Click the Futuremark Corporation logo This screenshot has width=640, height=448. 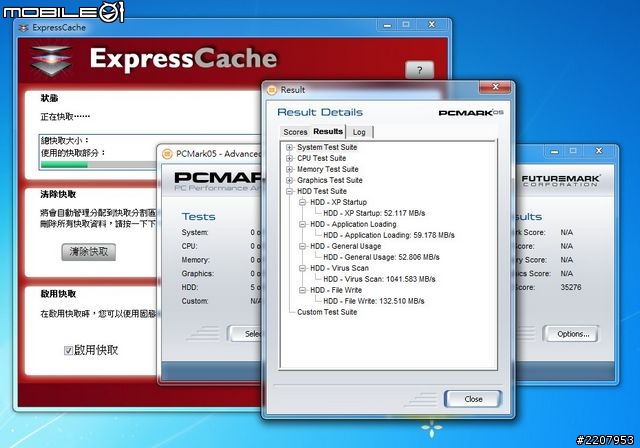coord(560,180)
